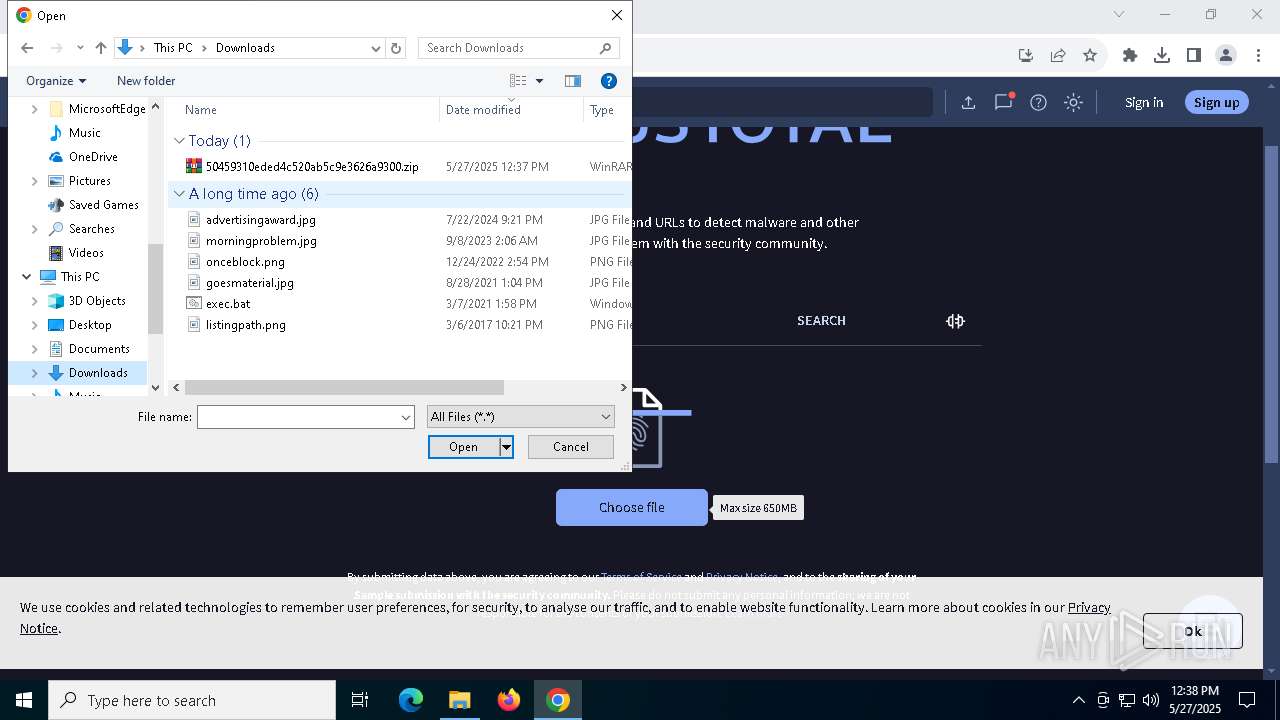Open the view options dropdown arrow

539,81
